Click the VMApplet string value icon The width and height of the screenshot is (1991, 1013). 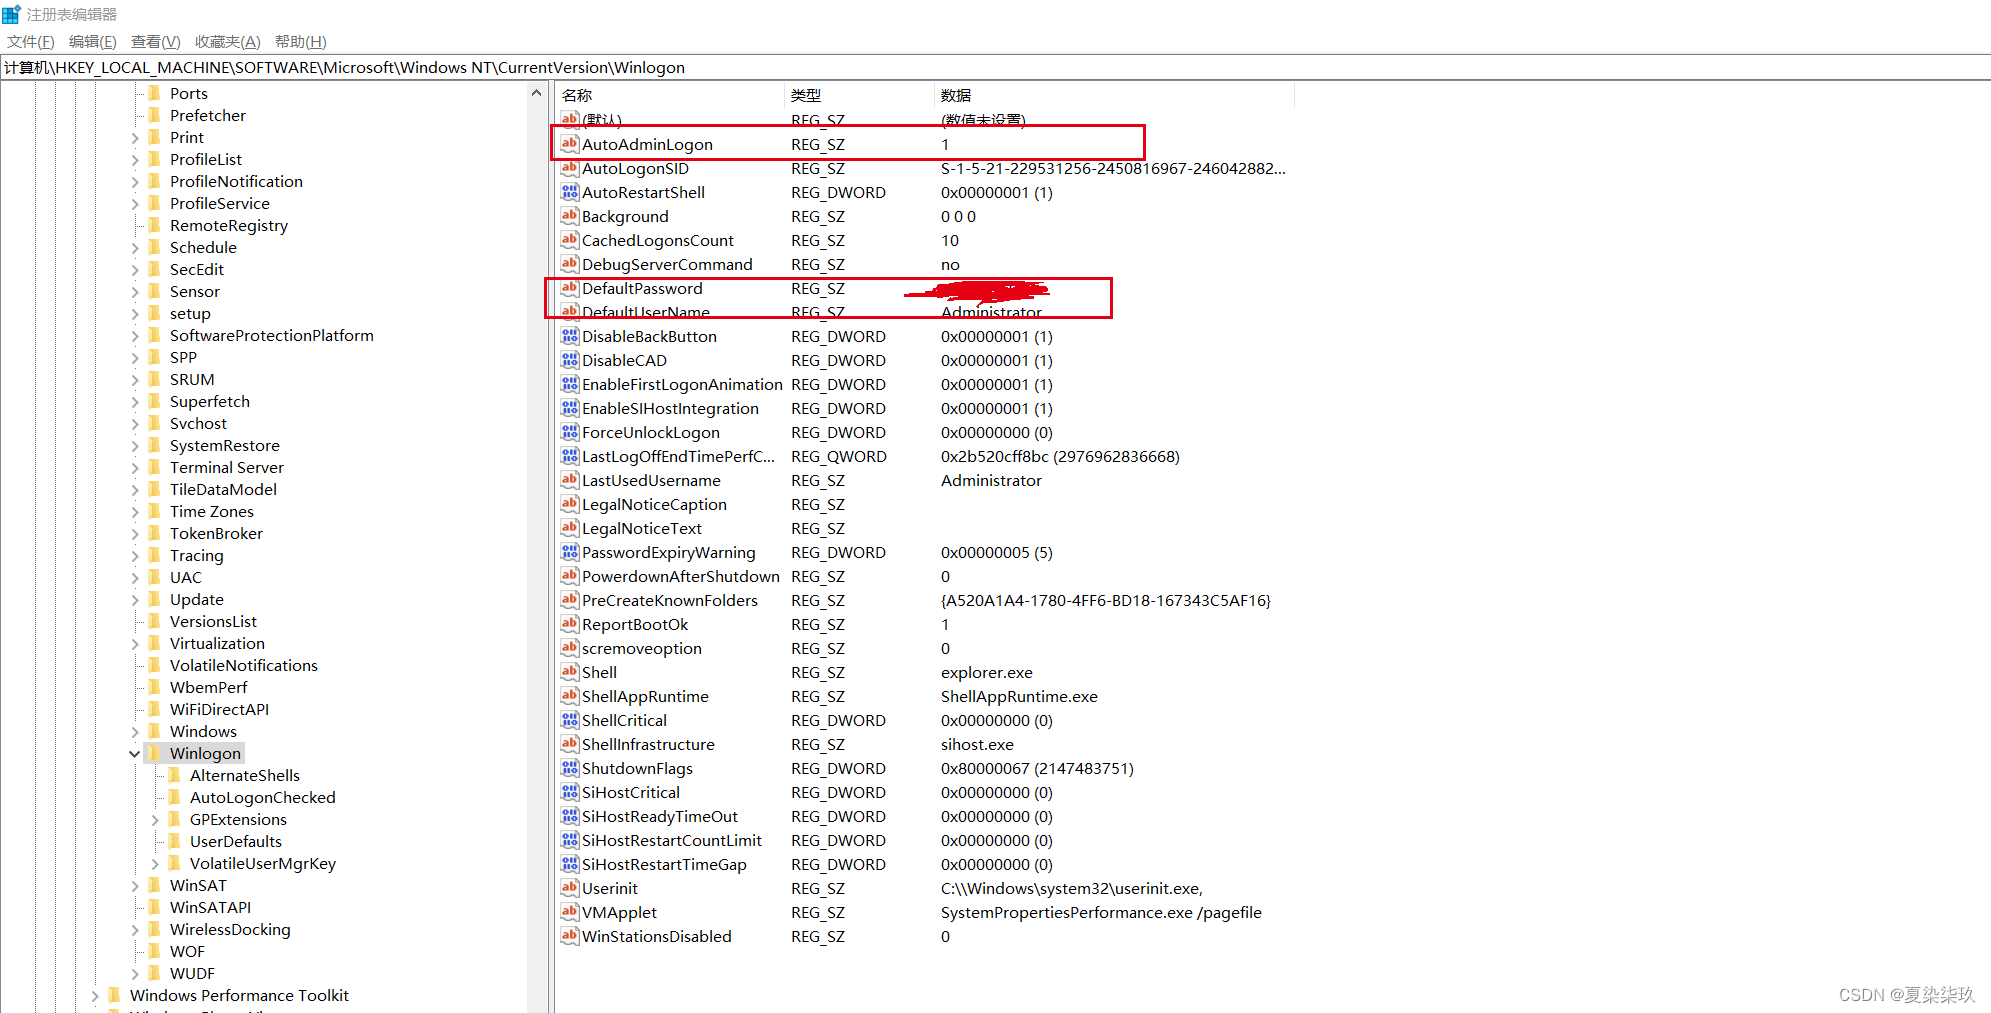(570, 912)
